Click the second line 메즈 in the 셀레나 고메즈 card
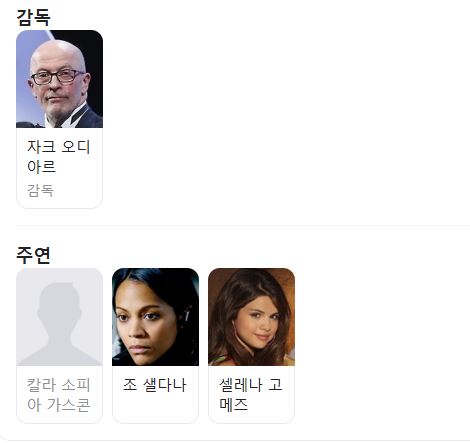Image resolution: width=470 pixels, height=443 pixels. (x=233, y=405)
